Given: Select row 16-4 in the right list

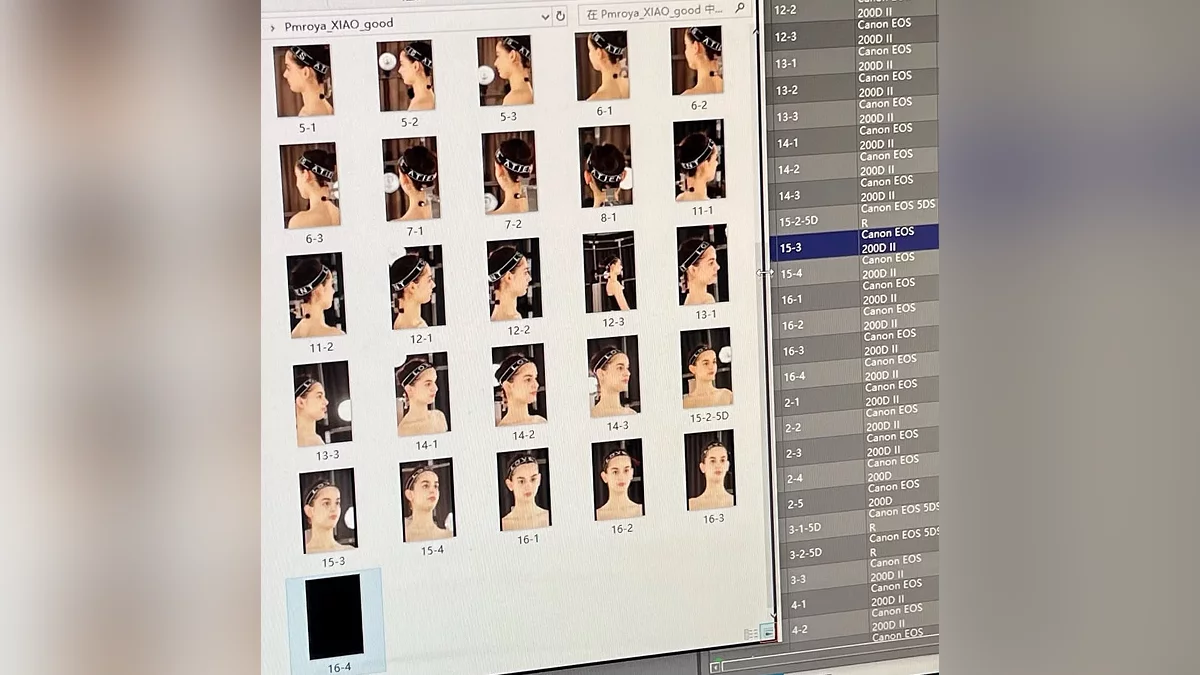Looking at the screenshot, I should [x=858, y=374].
